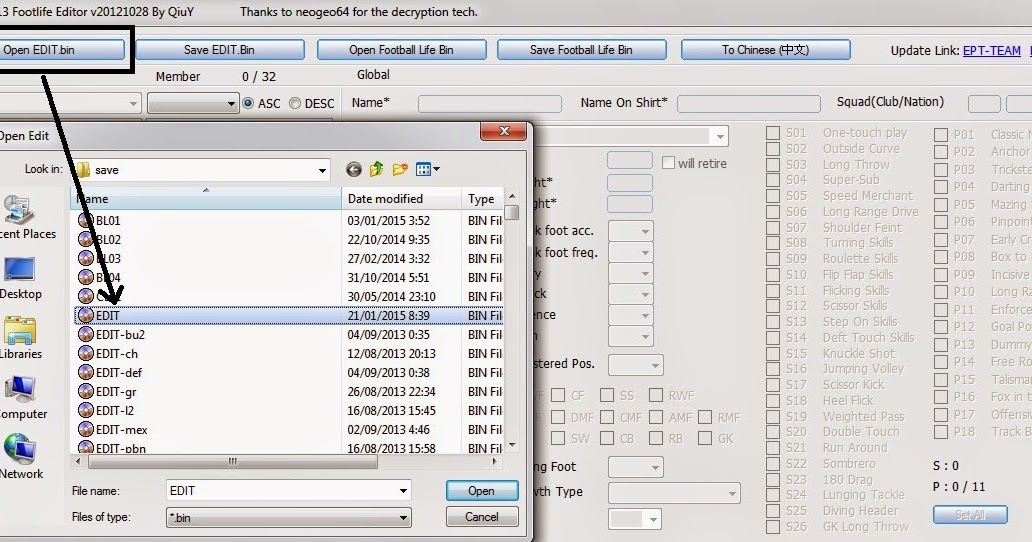Click the Open Football Life Bin button
The height and width of the screenshot is (542, 1032).
coord(401,50)
